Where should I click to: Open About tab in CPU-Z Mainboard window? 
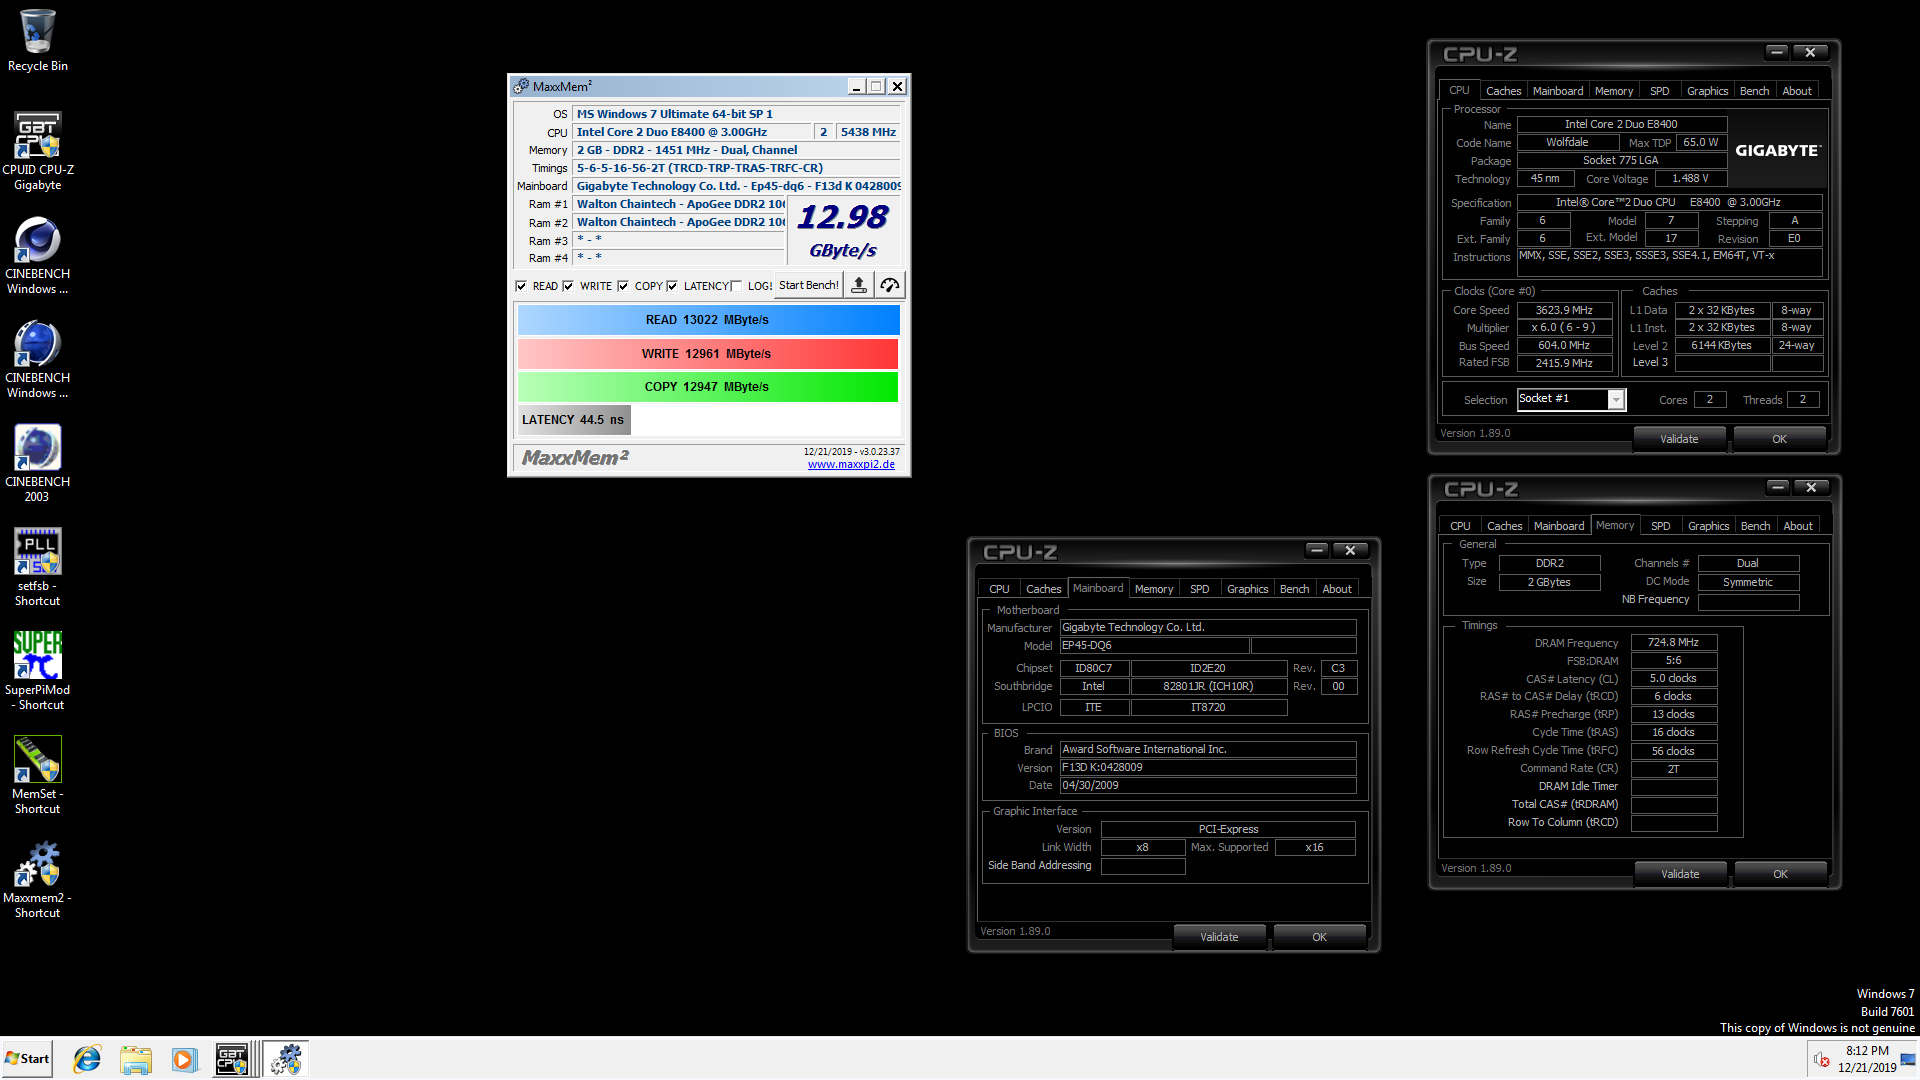1337,589
